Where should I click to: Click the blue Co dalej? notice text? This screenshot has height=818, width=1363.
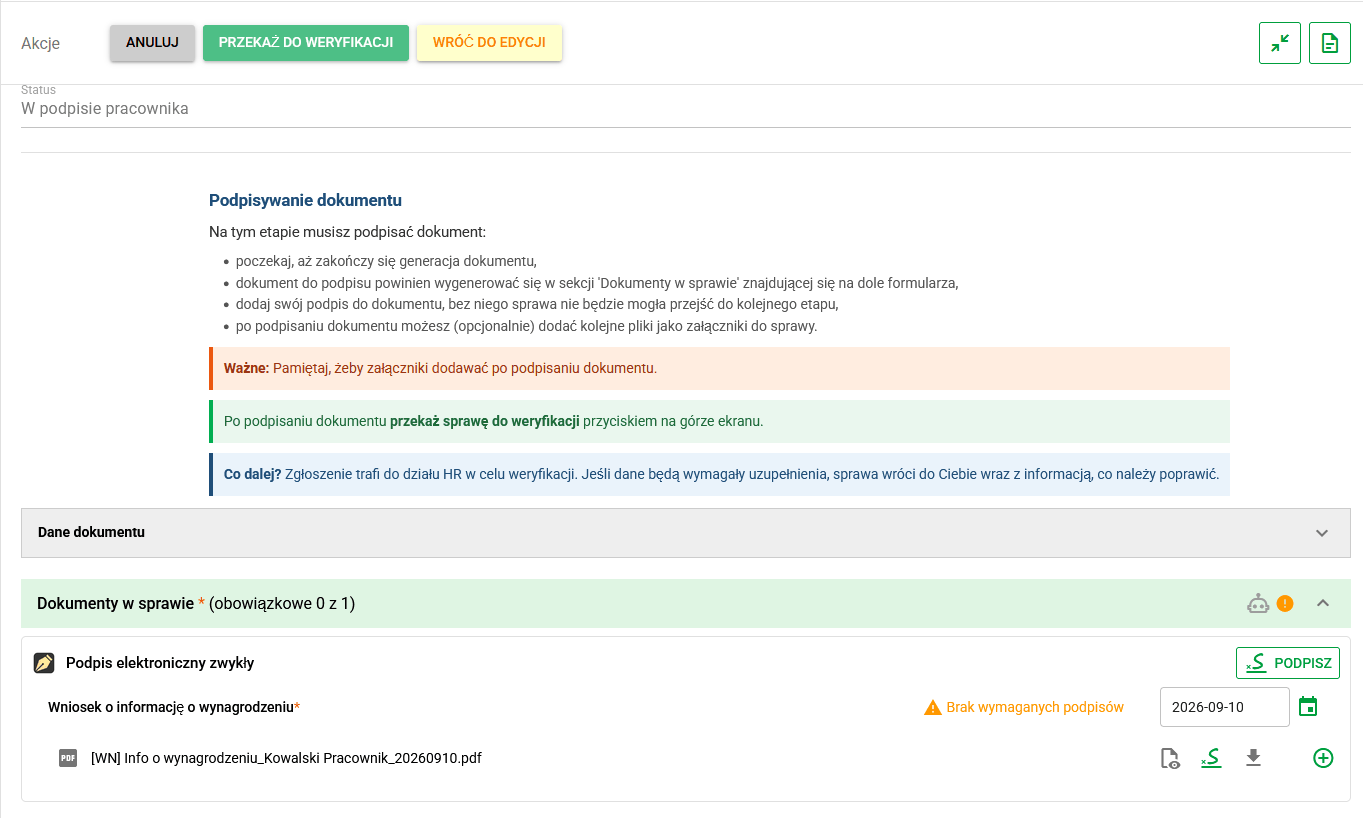click(x=719, y=474)
